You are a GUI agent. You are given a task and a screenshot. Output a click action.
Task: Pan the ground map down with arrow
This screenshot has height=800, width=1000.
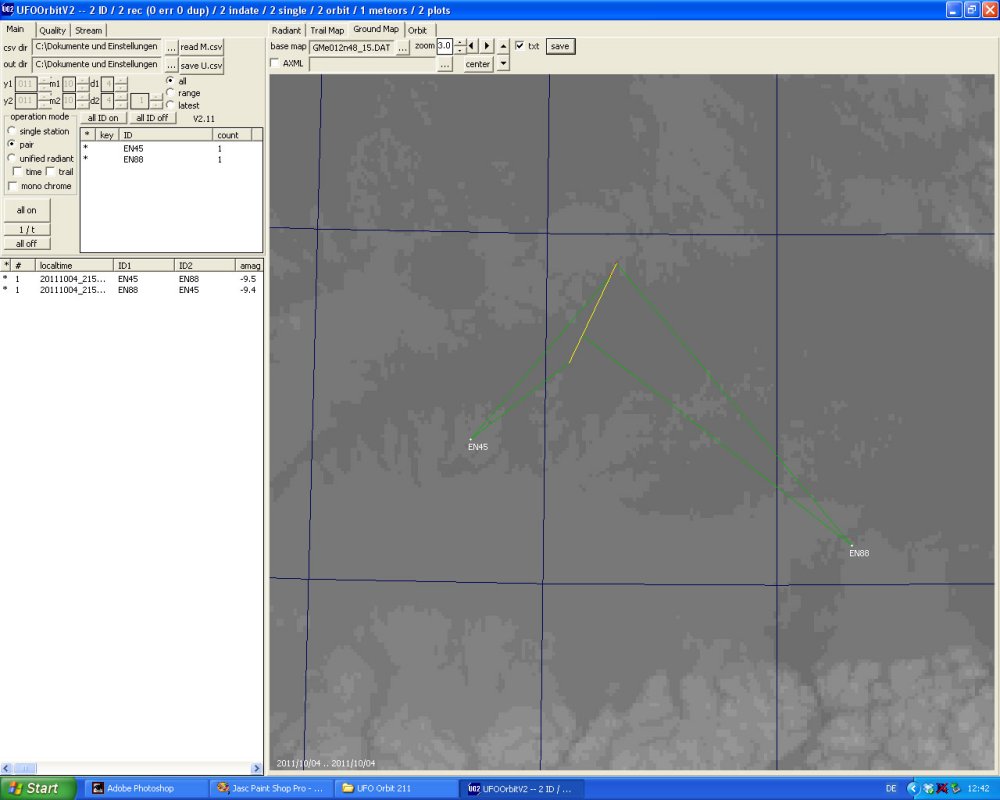[x=503, y=64]
